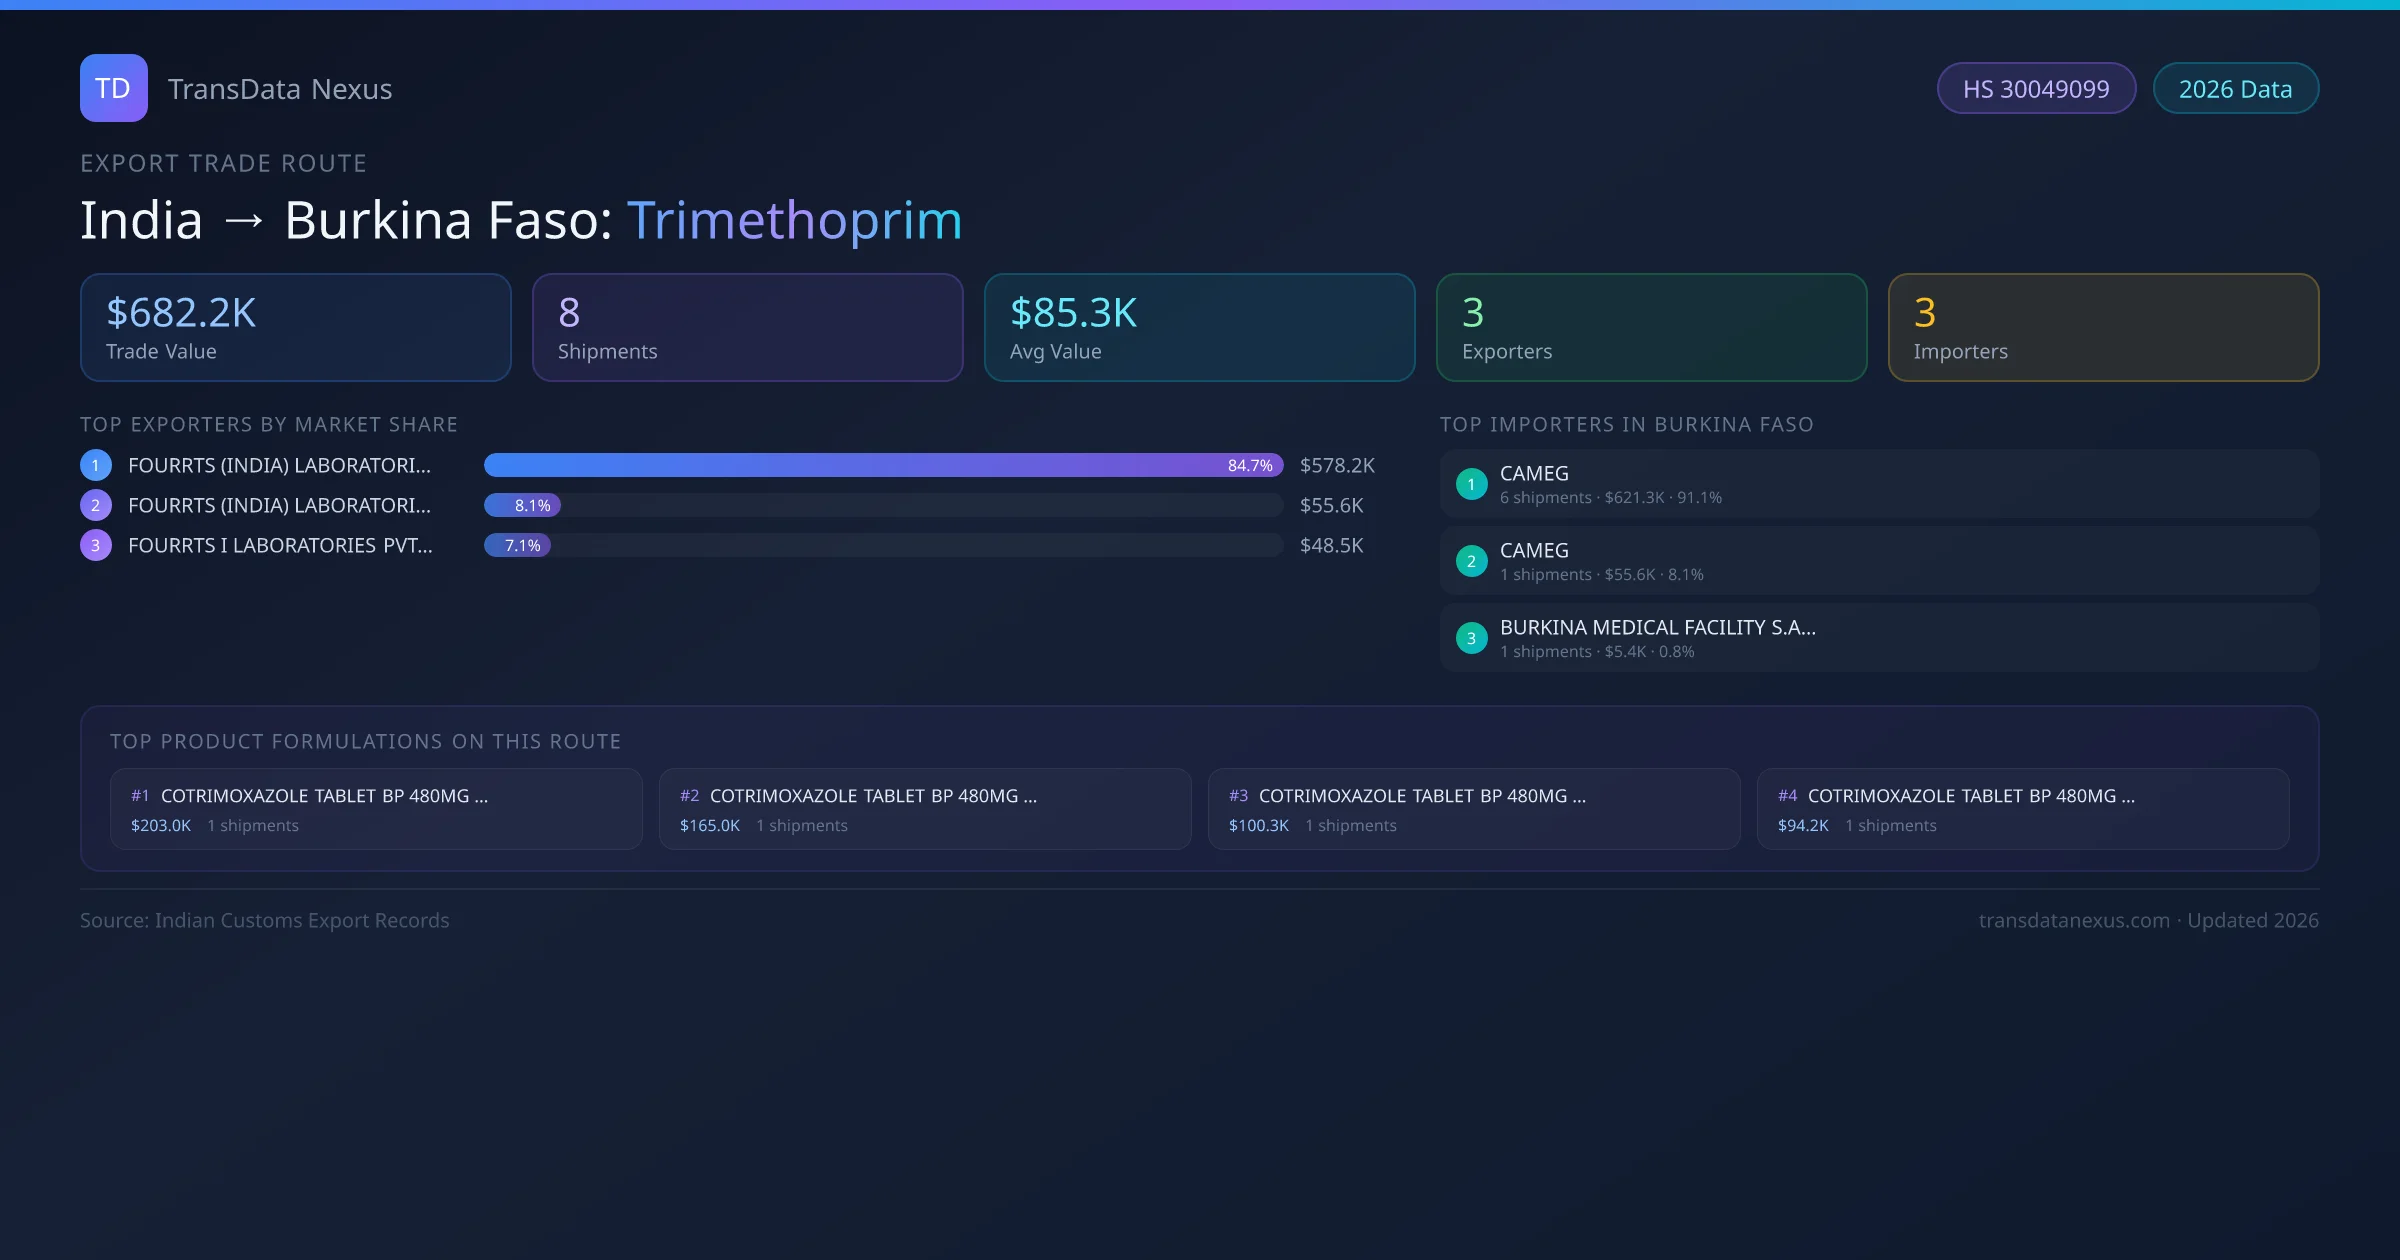Select the 8 Shipments stat card
This screenshot has width=2400, height=1260.
tap(747, 328)
